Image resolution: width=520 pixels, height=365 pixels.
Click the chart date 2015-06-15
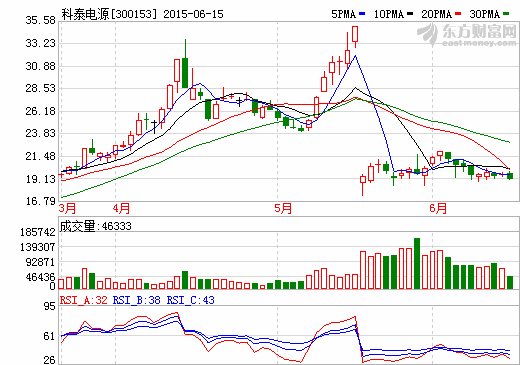click(194, 14)
